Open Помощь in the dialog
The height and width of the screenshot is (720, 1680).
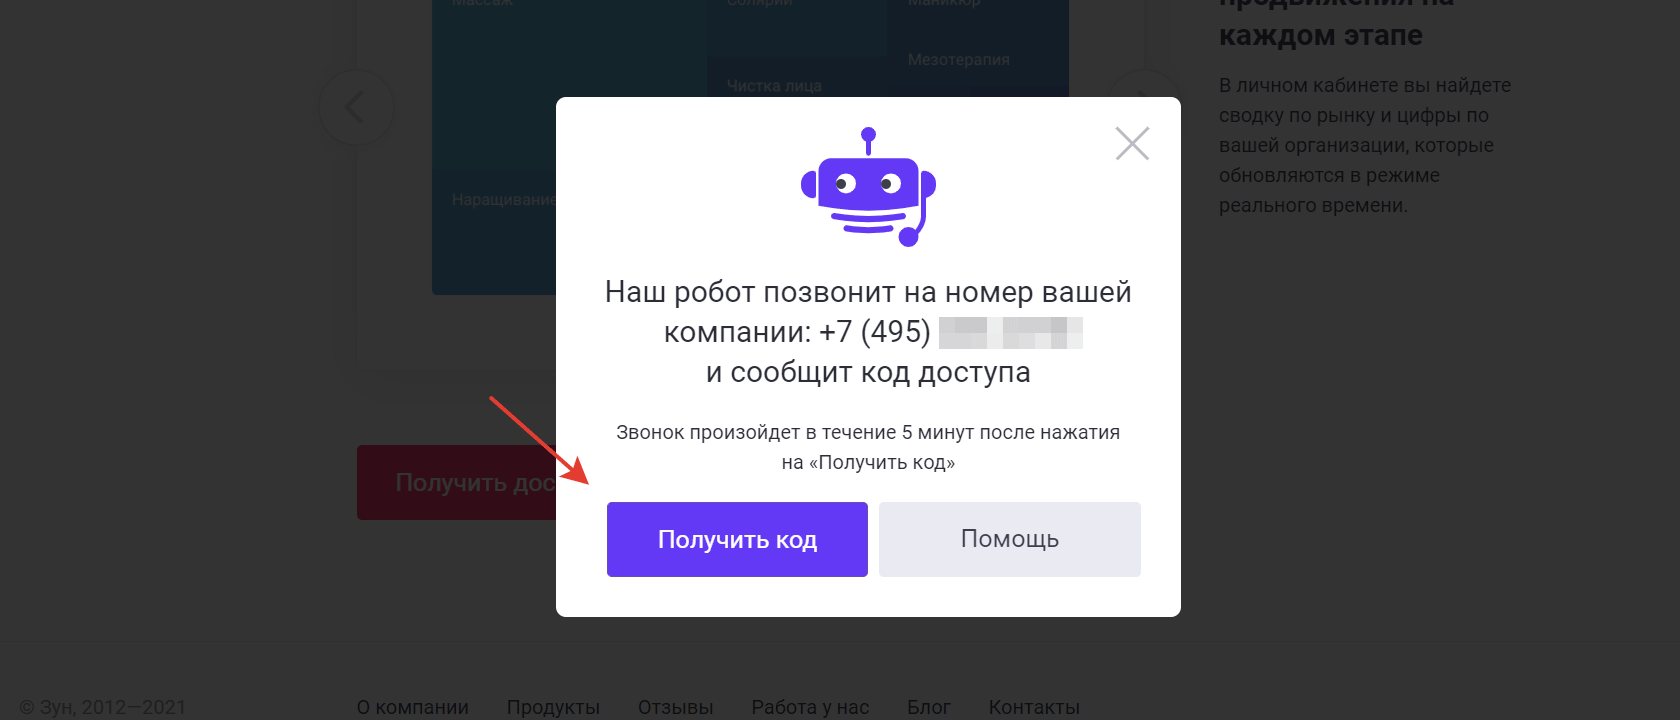[1010, 539]
